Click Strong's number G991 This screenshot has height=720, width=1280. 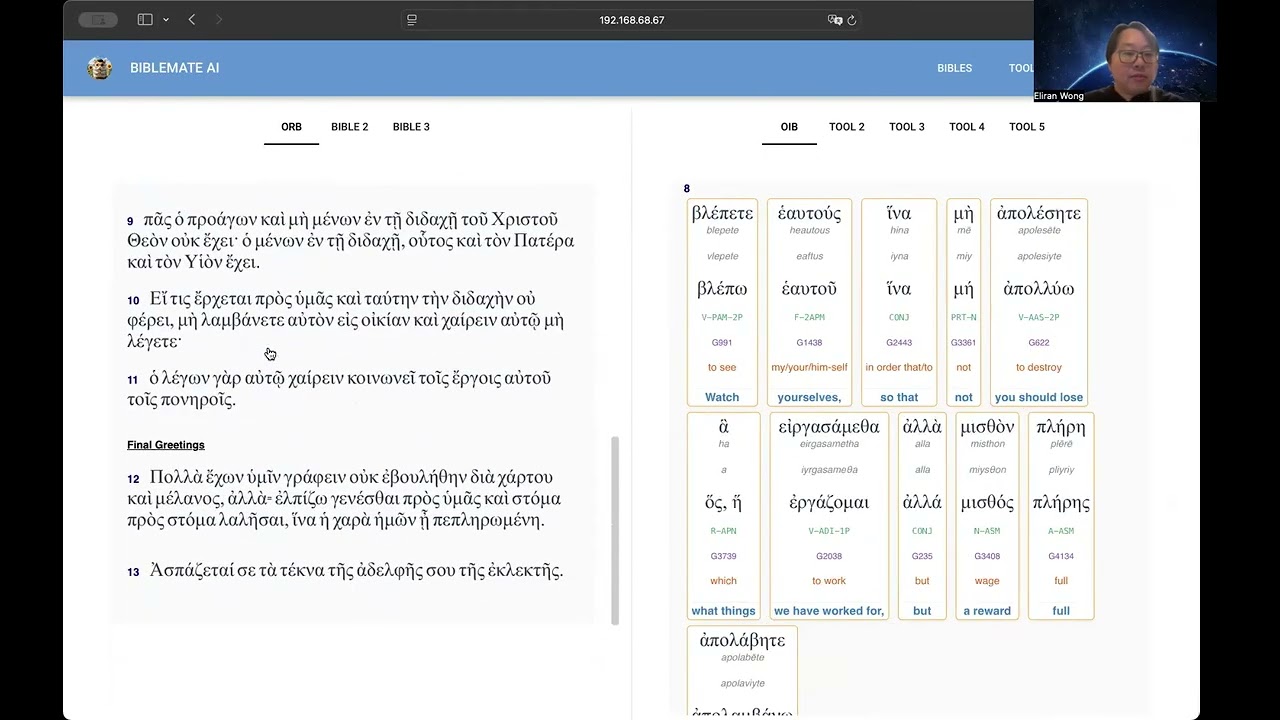point(722,343)
